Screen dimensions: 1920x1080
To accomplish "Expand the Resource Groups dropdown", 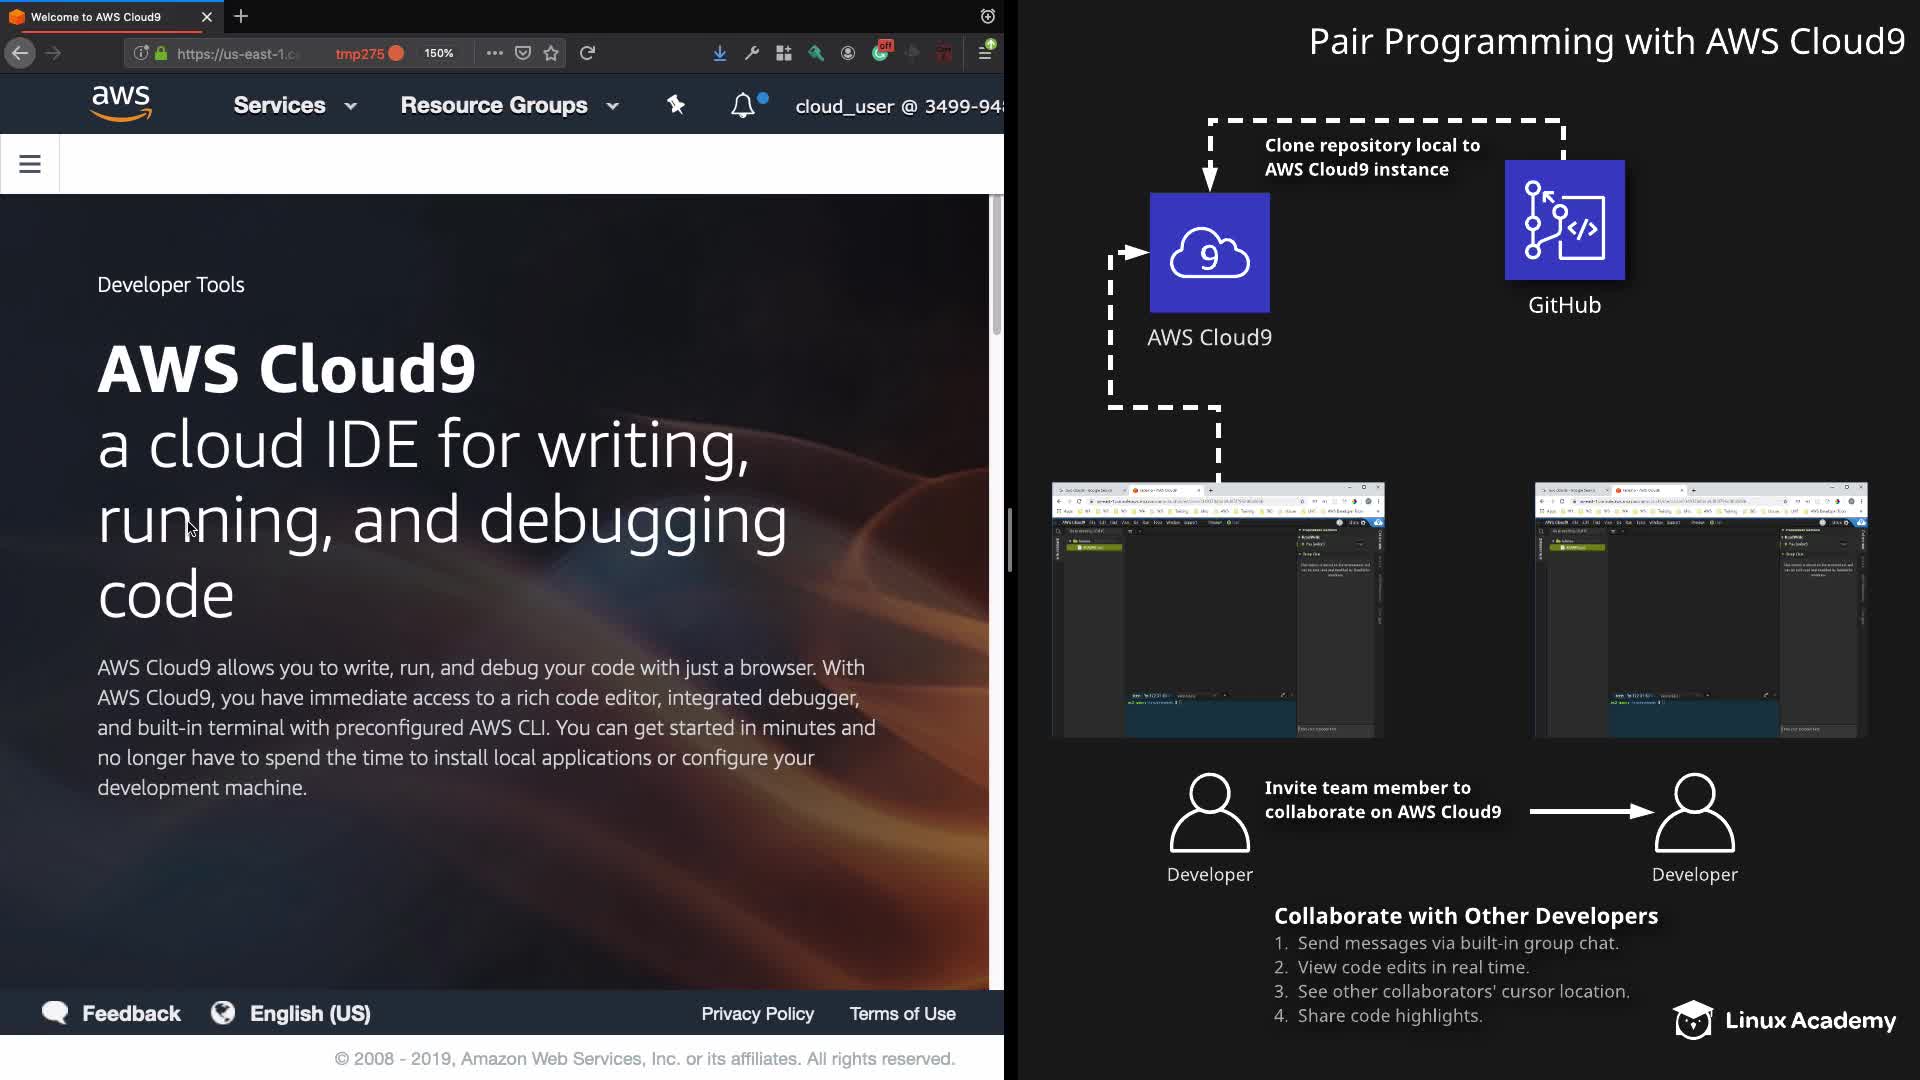I will pyautogui.click(x=509, y=105).
